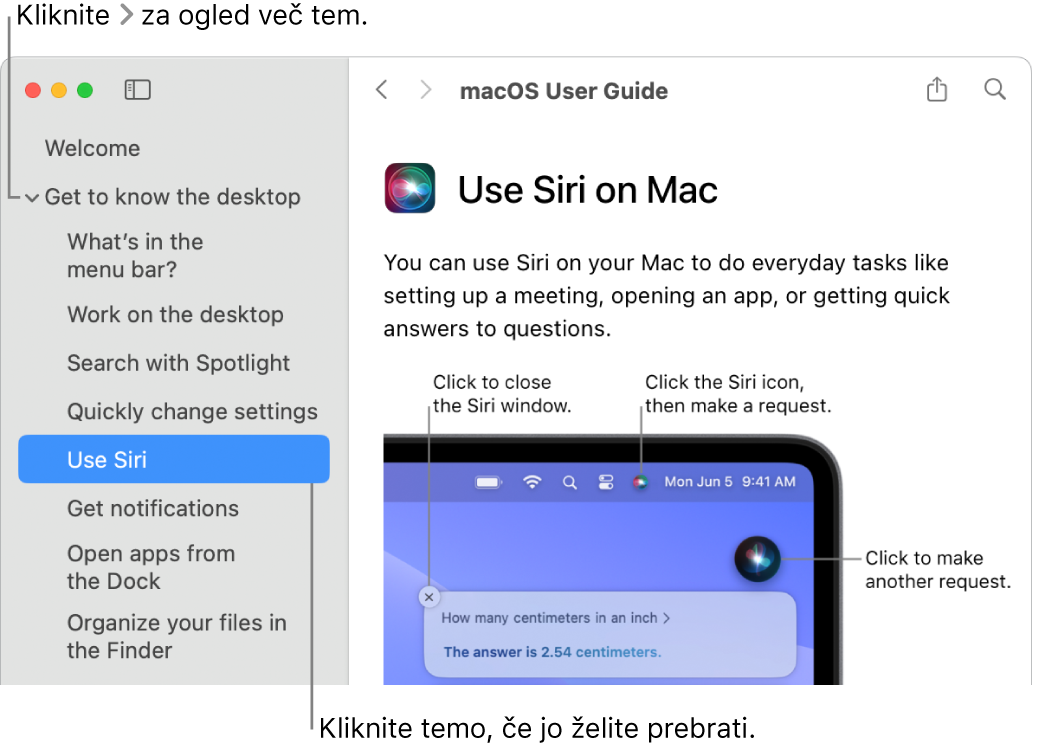Go forward with the right chevron
Viewport: 1037px width, 750px height.
426,89
